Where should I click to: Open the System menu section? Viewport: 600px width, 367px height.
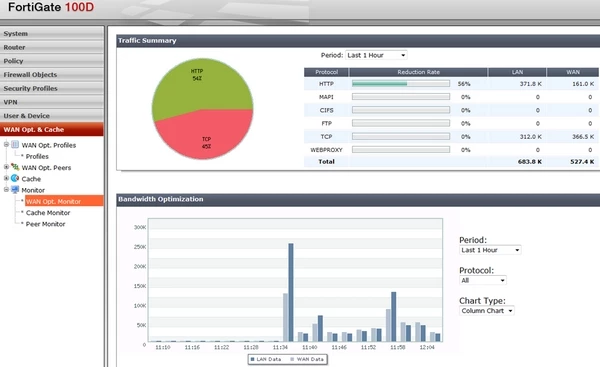[52, 33]
